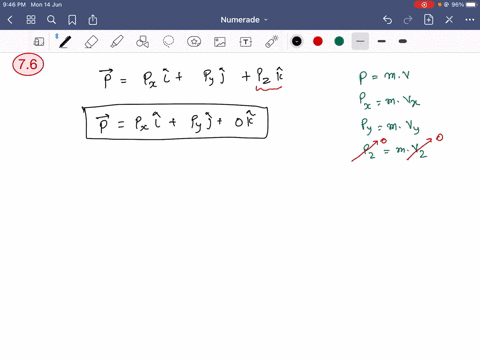This screenshot has height=360, width=480.
Task: Insert an image with the Image tool
Action: point(220,42)
